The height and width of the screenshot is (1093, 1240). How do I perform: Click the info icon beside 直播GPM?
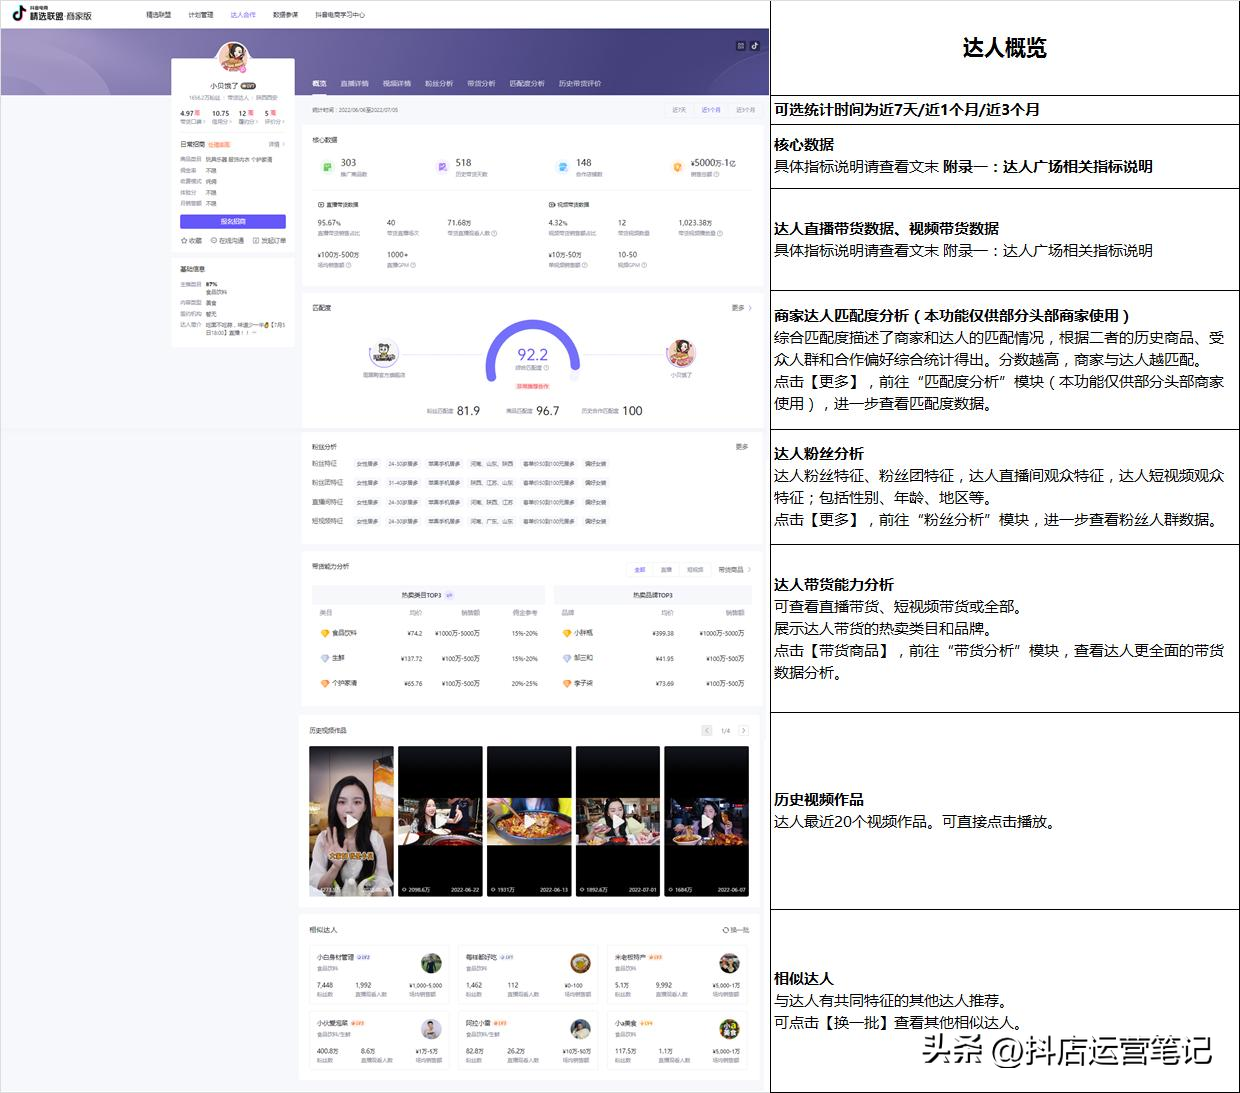pos(413,265)
